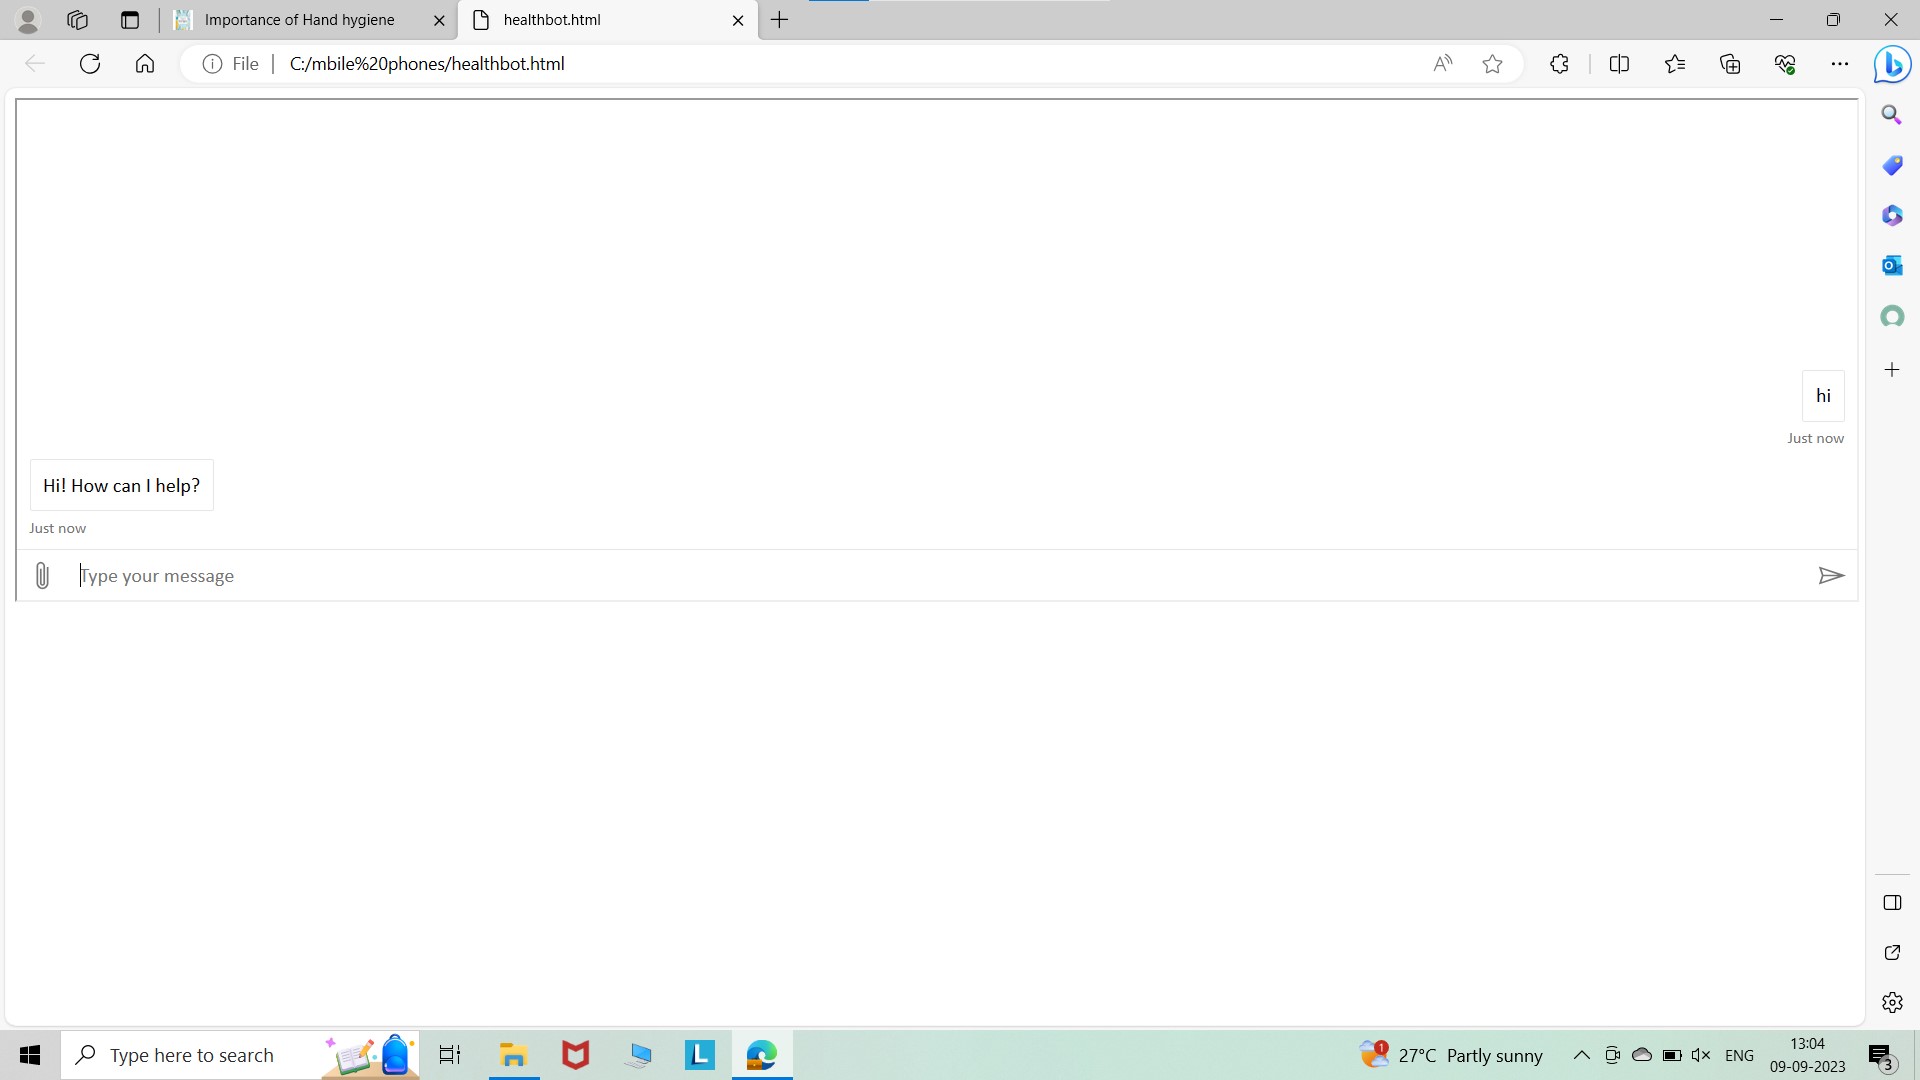Toggle the muted volume icon
Image resolution: width=1920 pixels, height=1080 pixels.
click(x=1700, y=1055)
